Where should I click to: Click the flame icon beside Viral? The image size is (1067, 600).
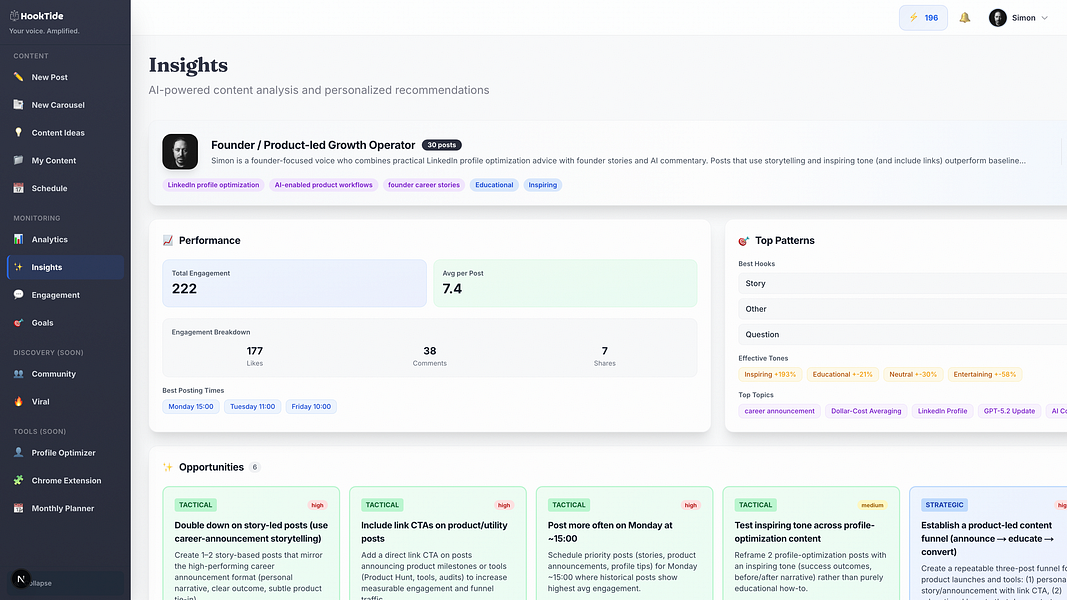point(18,402)
